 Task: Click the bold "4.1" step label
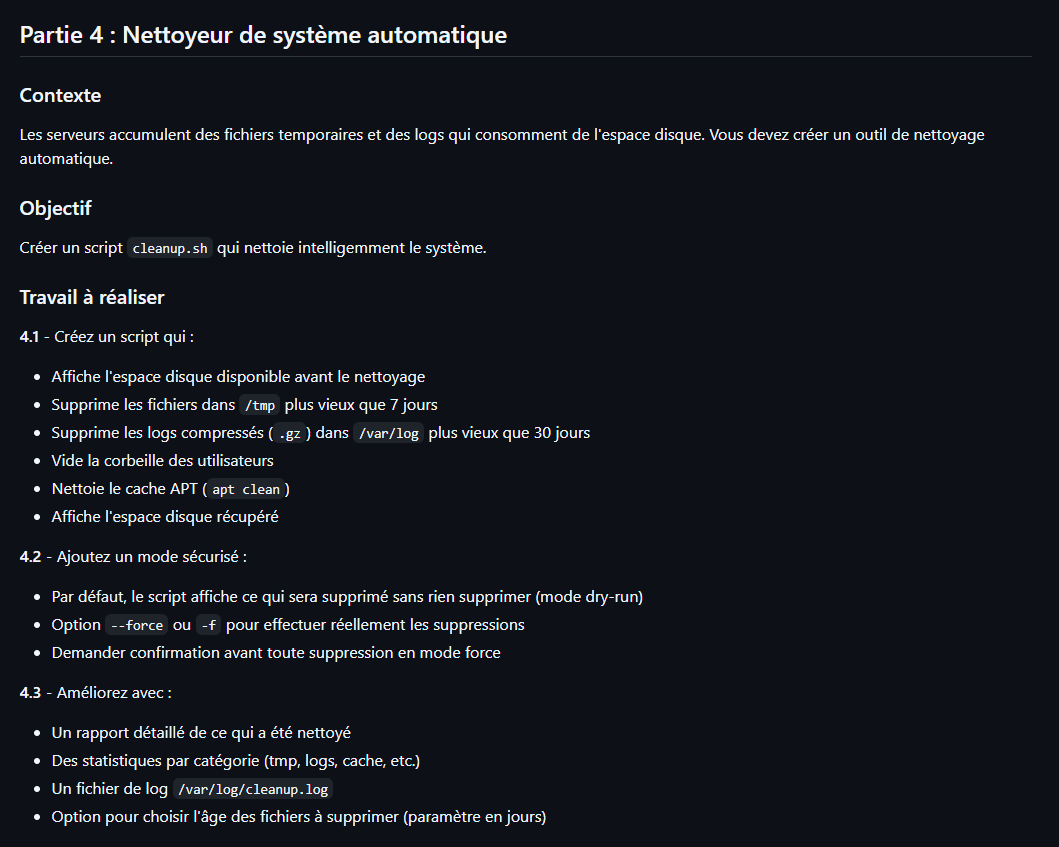(x=30, y=337)
